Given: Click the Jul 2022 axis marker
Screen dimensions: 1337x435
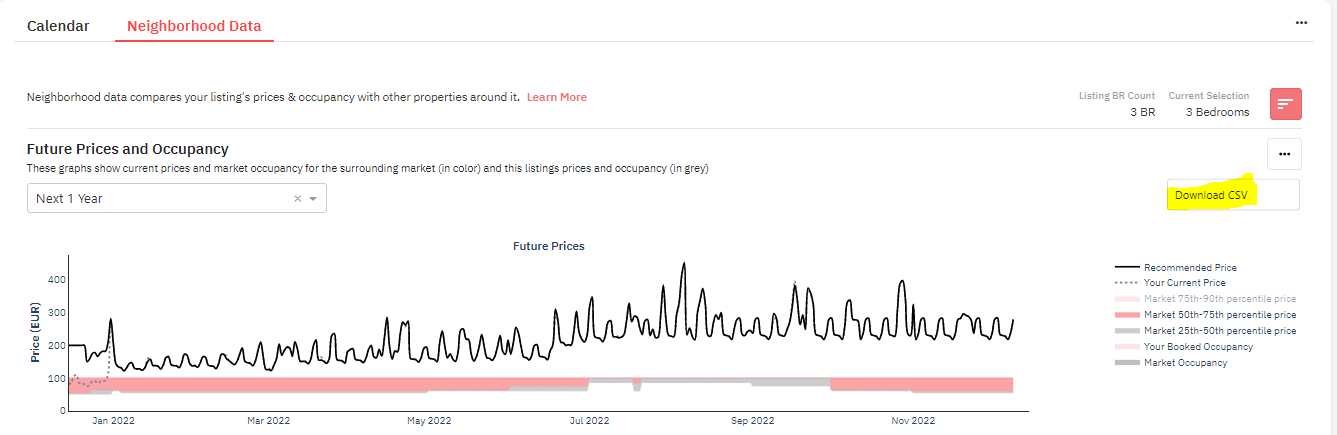Looking at the screenshot, I should tap(589, 421).
